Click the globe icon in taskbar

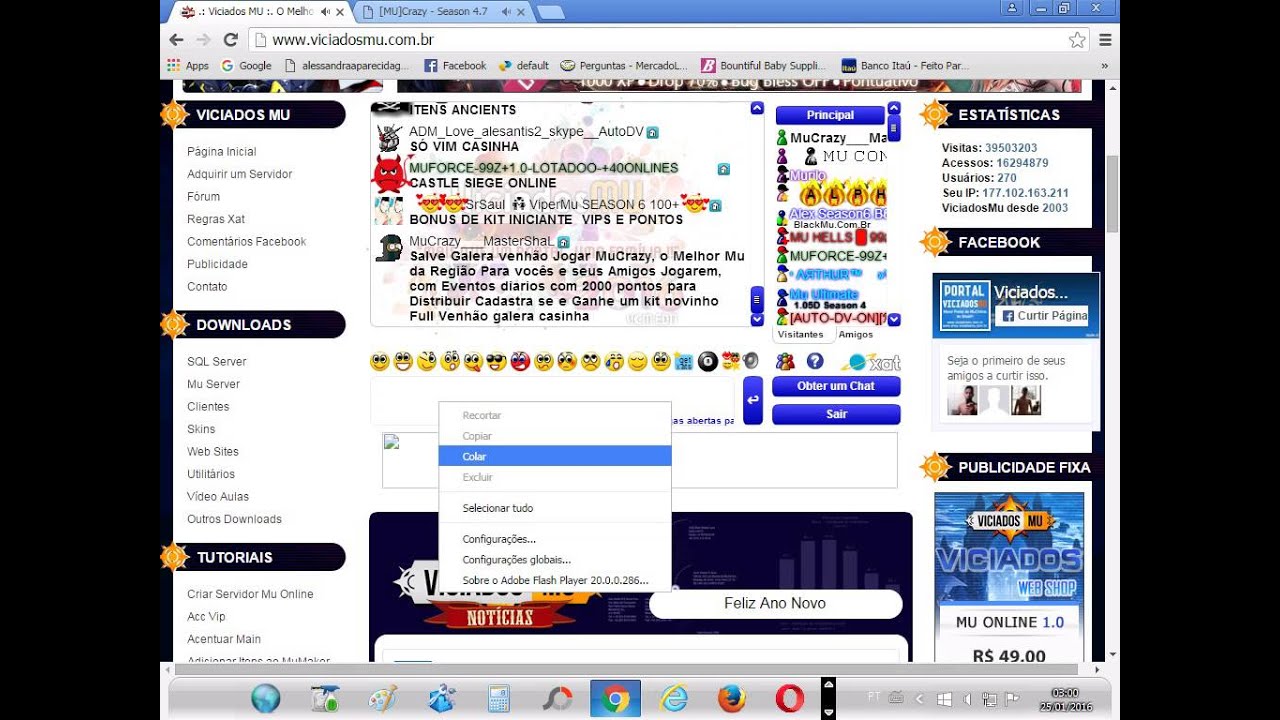pos(265,698)
